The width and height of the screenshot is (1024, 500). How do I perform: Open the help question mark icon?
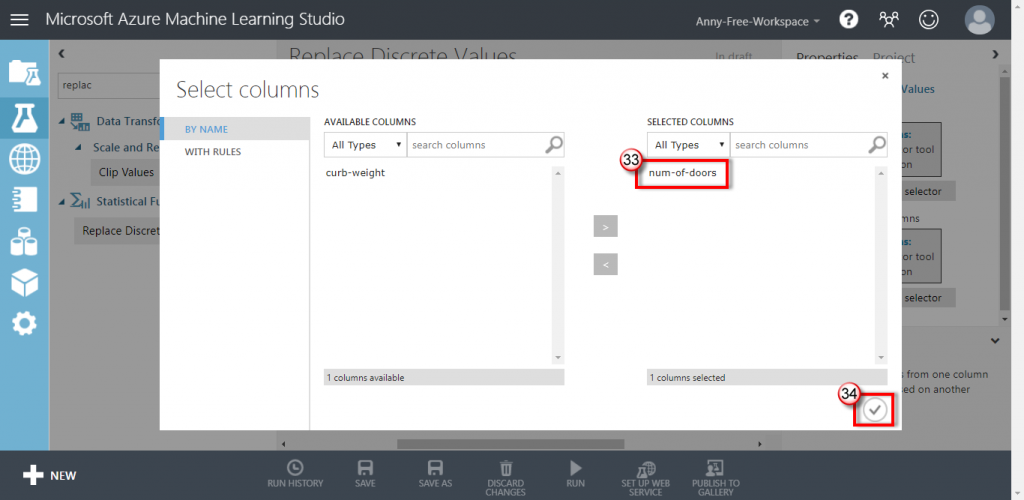848,20
